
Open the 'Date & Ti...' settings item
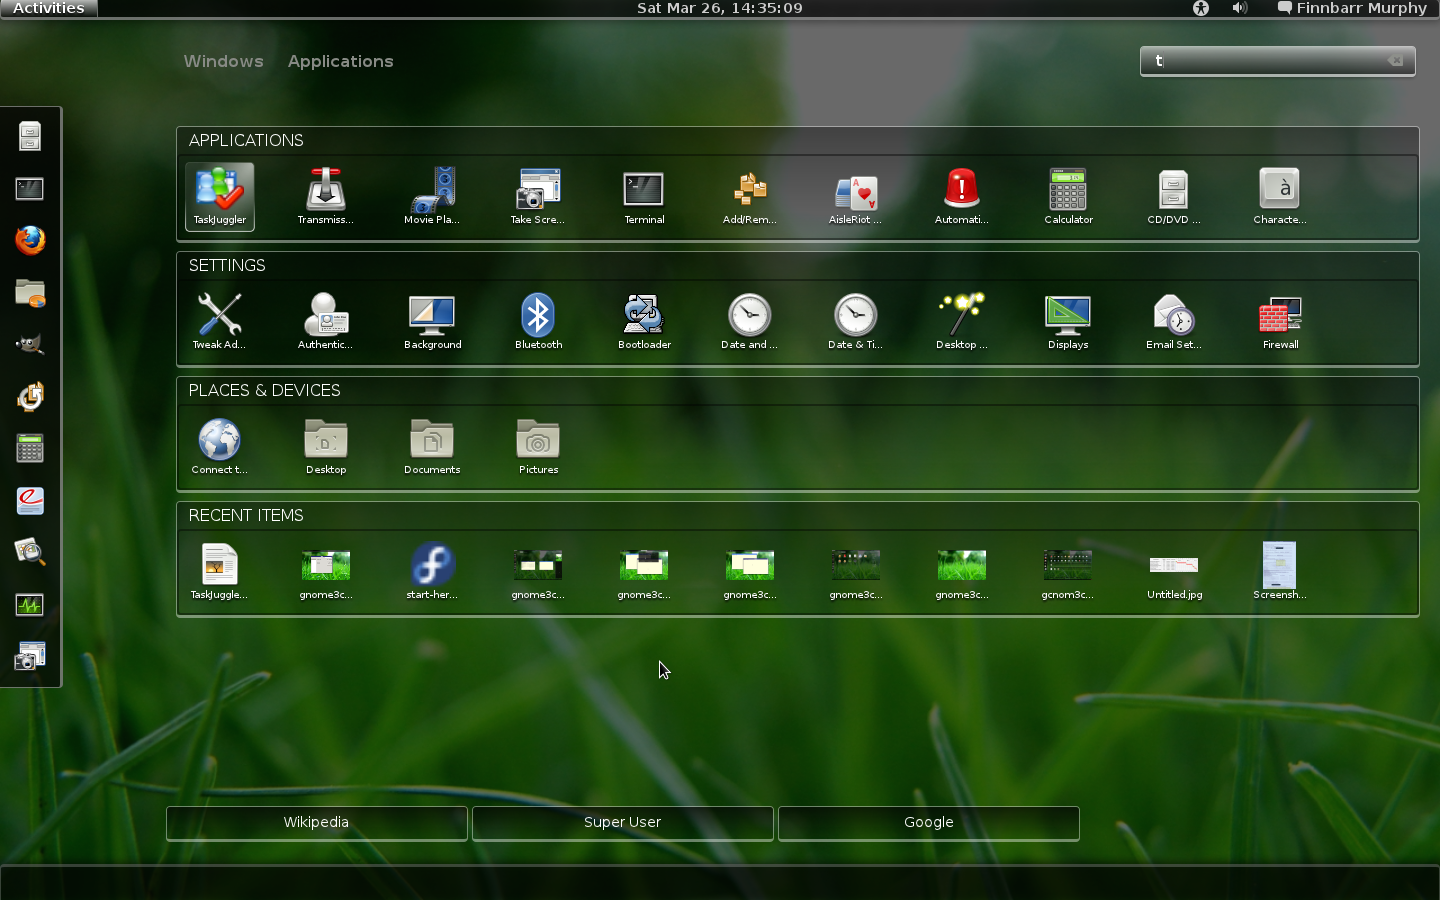point(856,322)
